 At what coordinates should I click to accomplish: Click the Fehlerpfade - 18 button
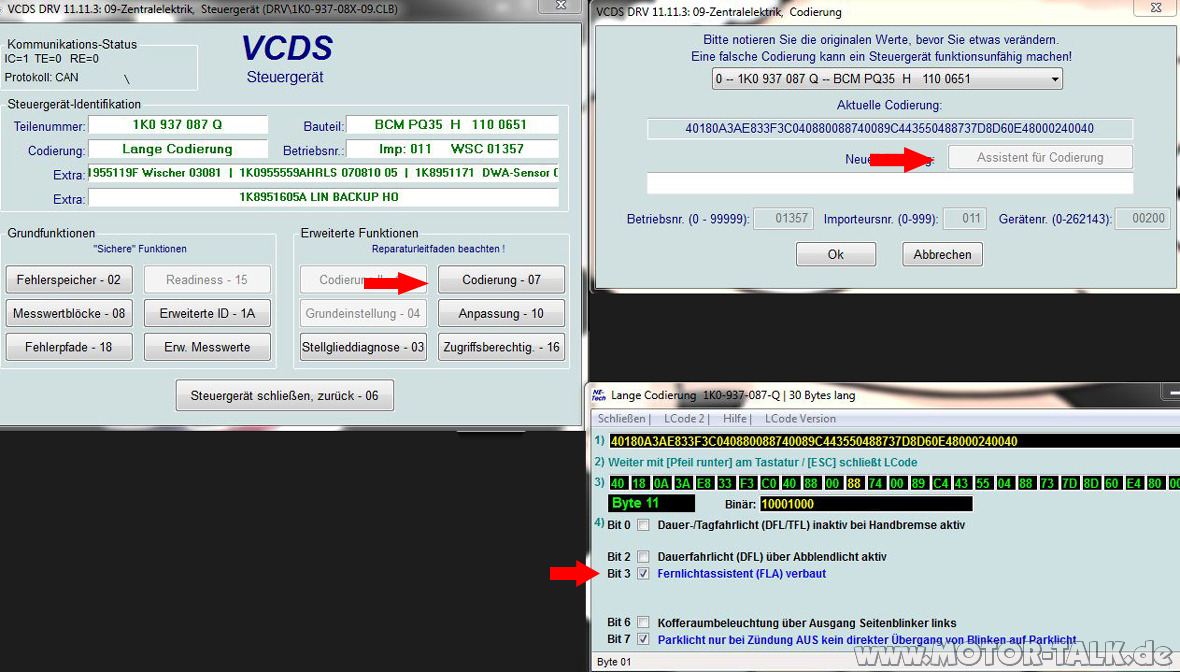click(68, 347)
